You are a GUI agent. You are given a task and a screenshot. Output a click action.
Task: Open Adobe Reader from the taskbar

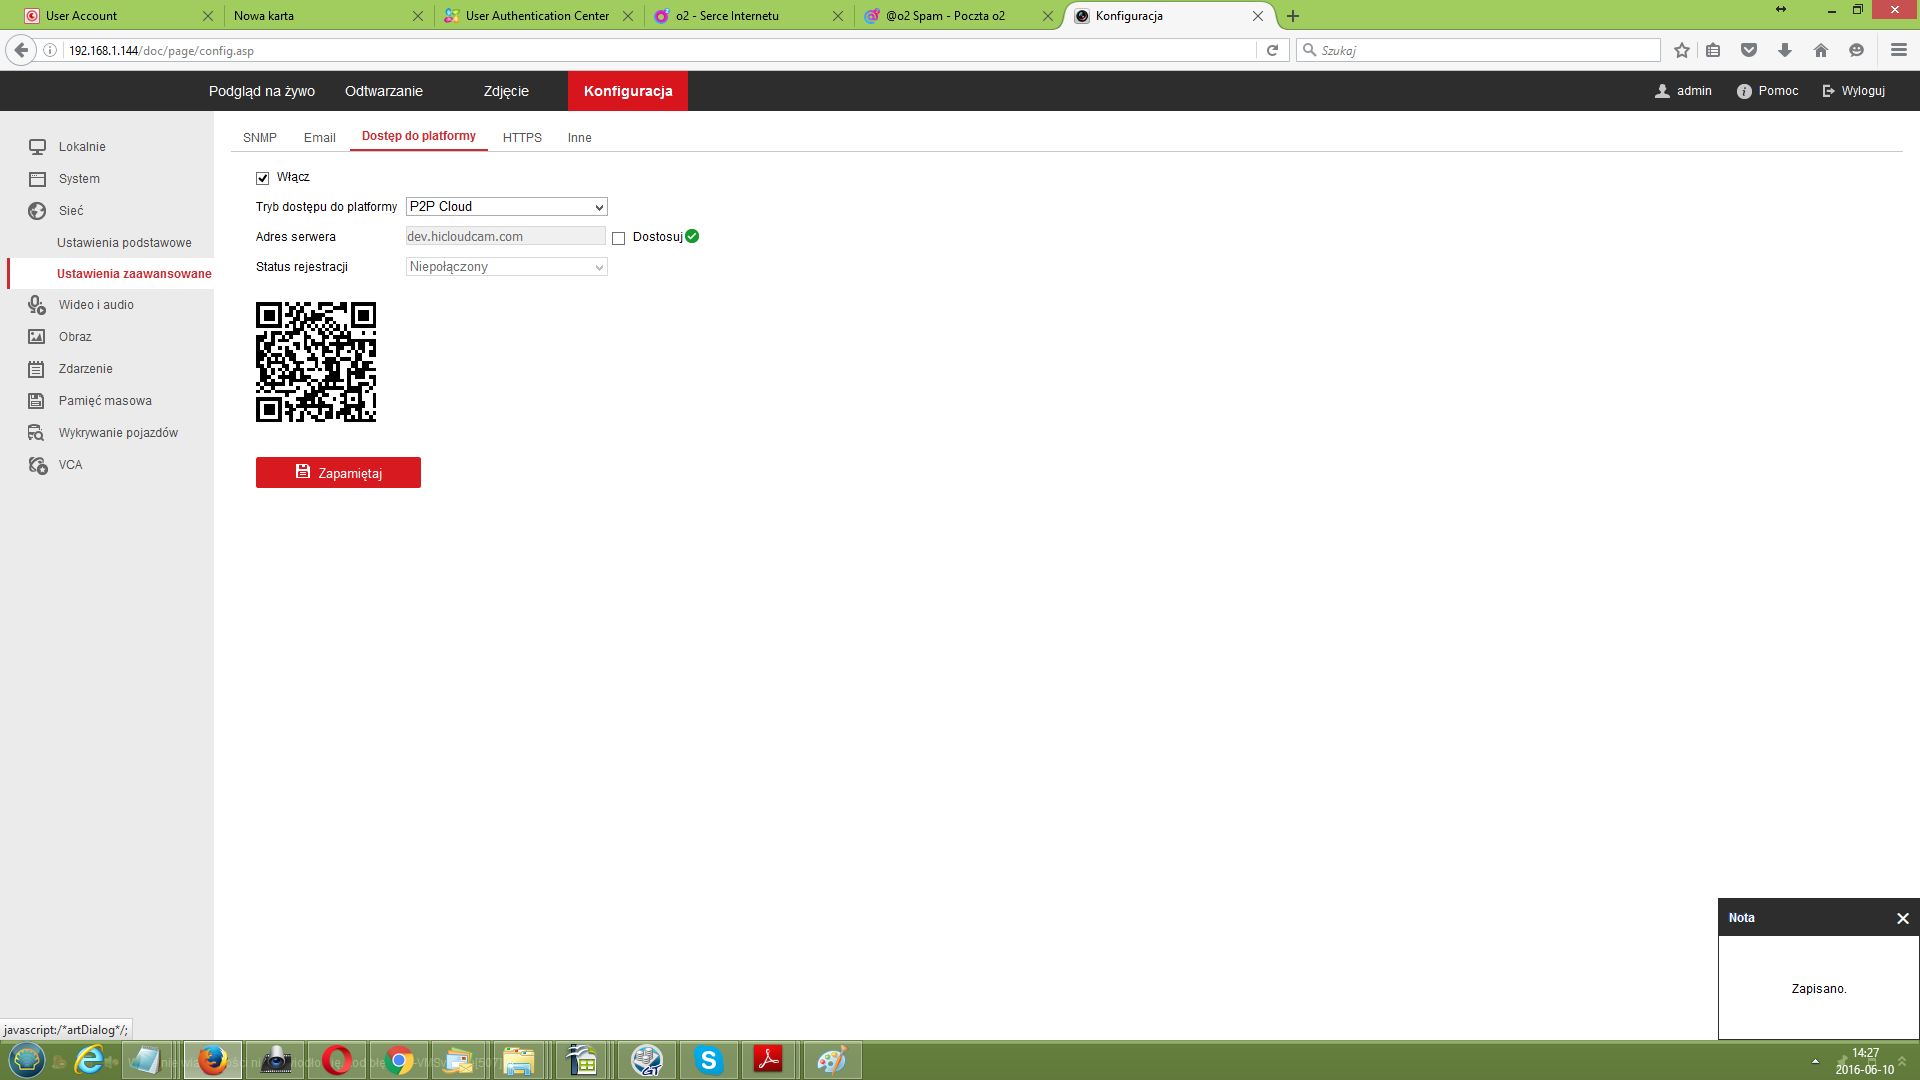click(769, 1060)
